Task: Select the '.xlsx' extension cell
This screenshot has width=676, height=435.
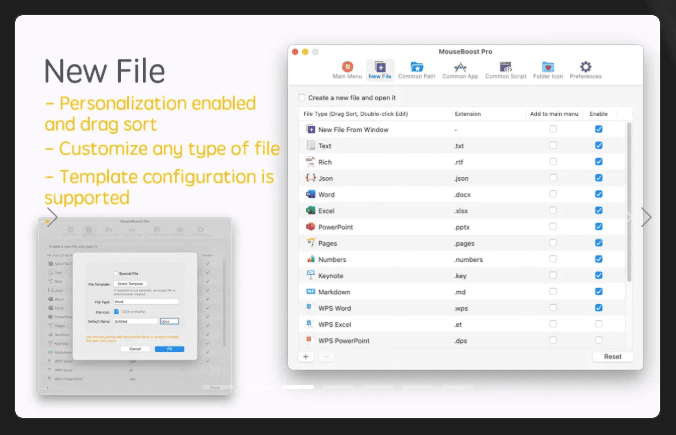Action: [461, 211]
